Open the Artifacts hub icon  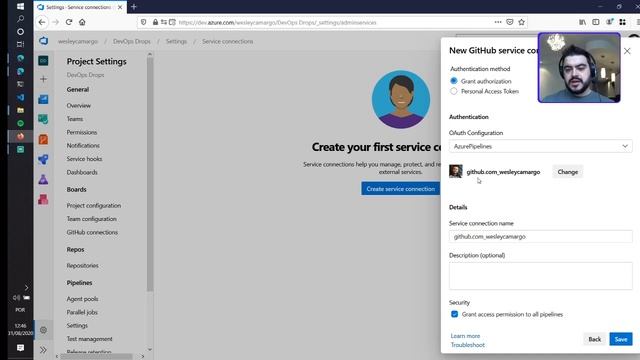pos(43,199)
